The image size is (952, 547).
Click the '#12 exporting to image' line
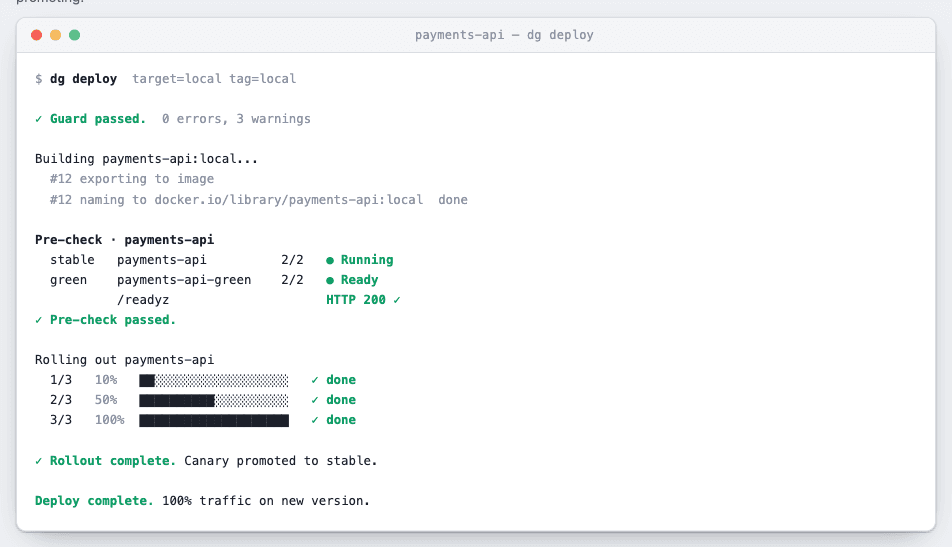pyautogui.click(x=132, y=179)
